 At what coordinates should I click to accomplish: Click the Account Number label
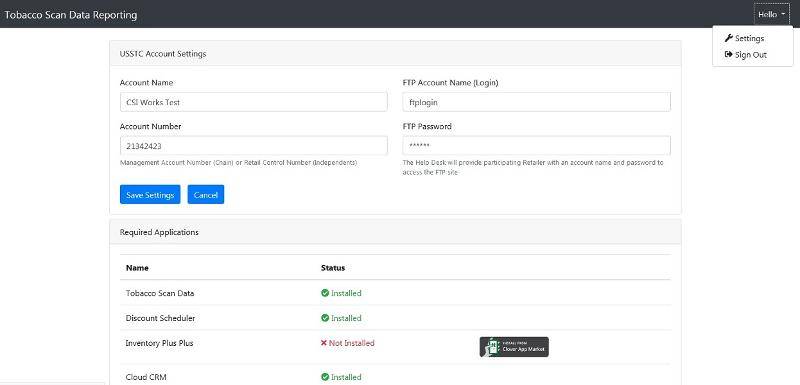pos(151,126)
